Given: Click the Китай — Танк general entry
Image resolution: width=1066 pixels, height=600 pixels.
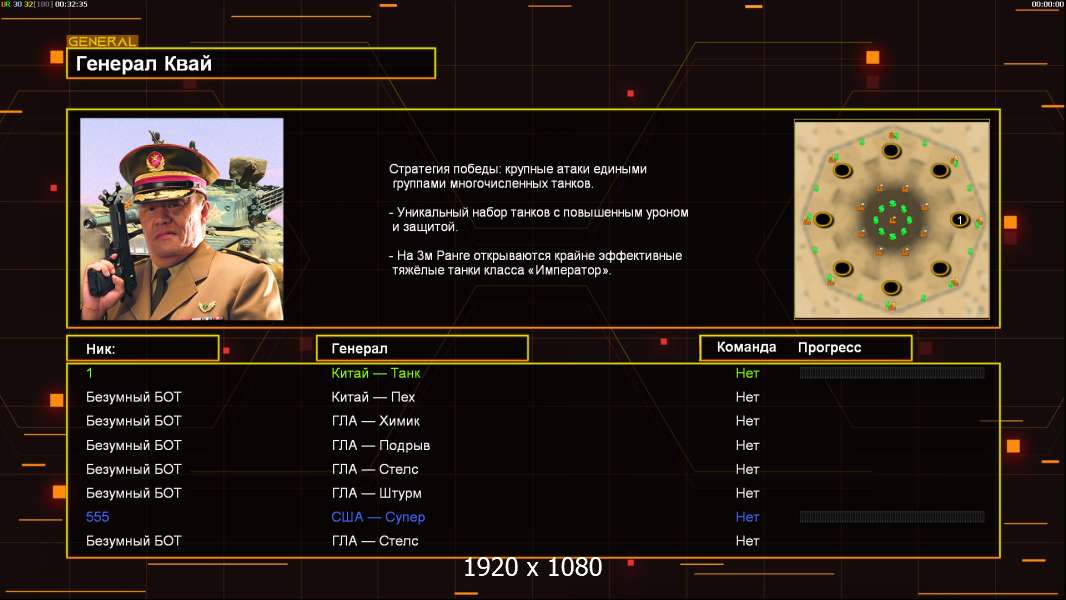Looking at the screenshot, I should point(376,373).
